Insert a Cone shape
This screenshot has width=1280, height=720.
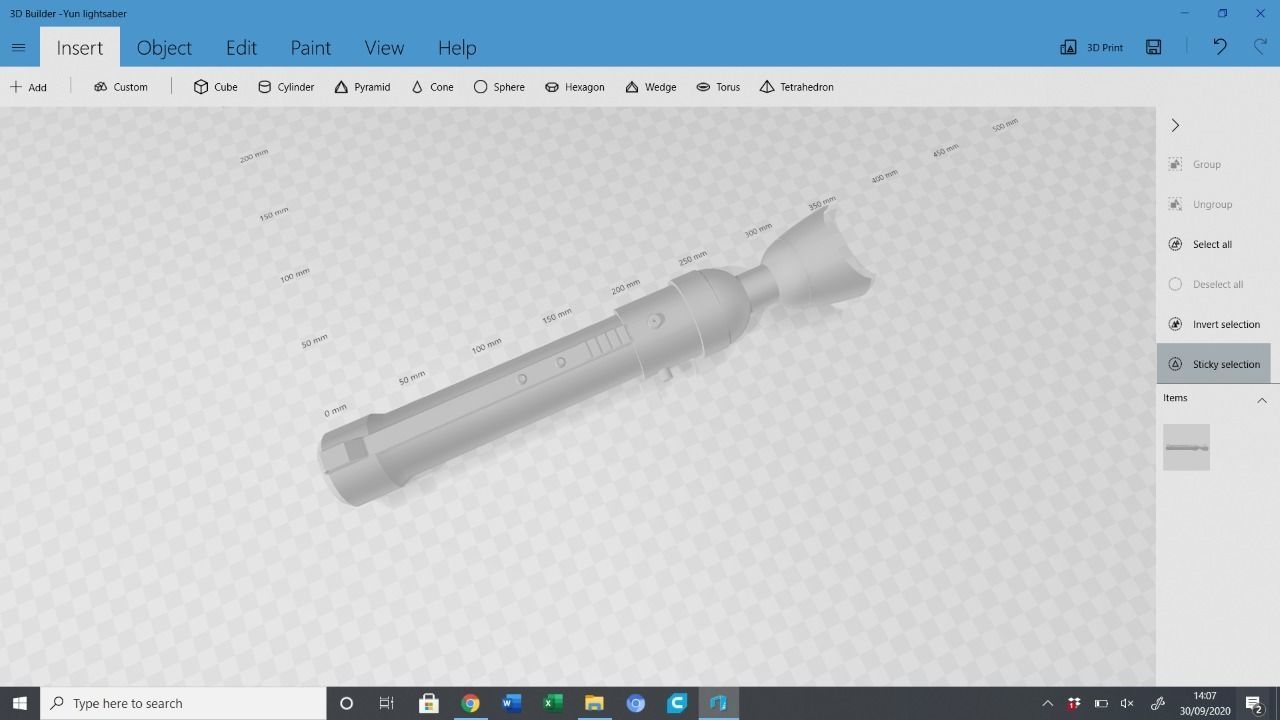tap(432, 87)
